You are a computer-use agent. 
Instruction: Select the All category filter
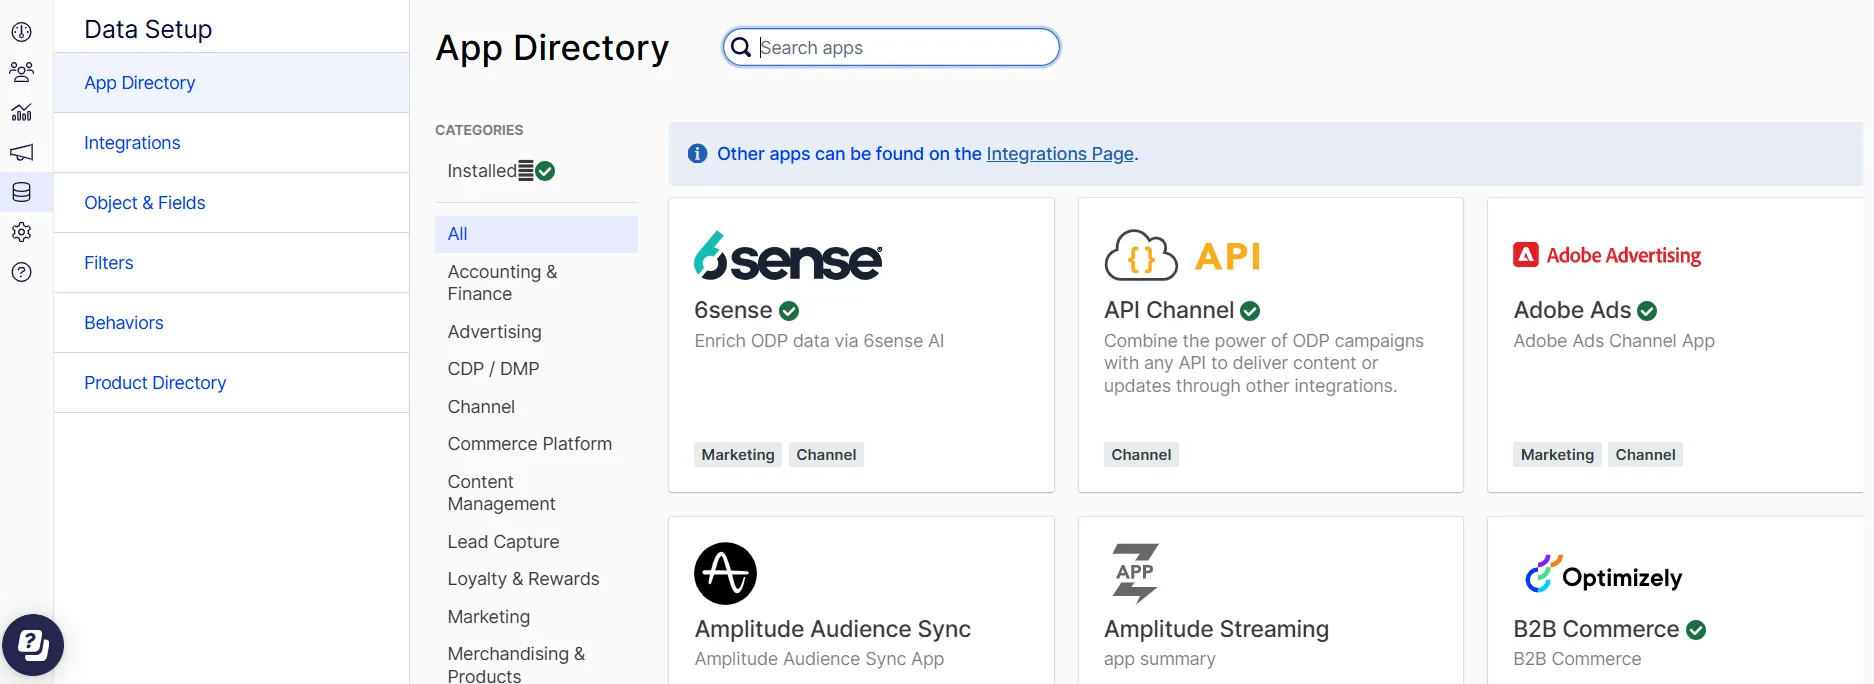click(x=536, y=234)
